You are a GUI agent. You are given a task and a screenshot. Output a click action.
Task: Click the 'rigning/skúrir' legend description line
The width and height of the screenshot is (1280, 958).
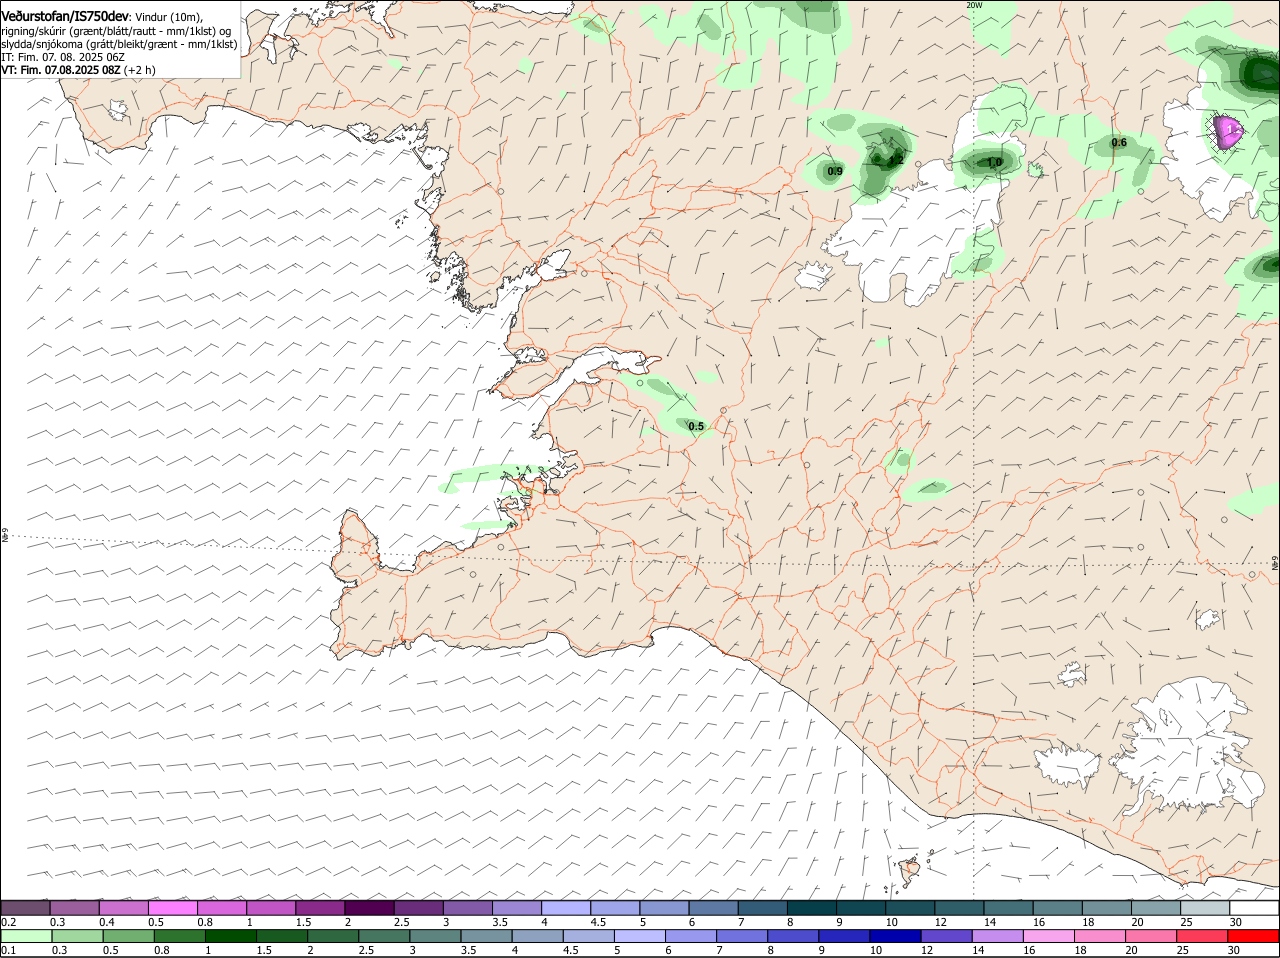coord(116,31)
